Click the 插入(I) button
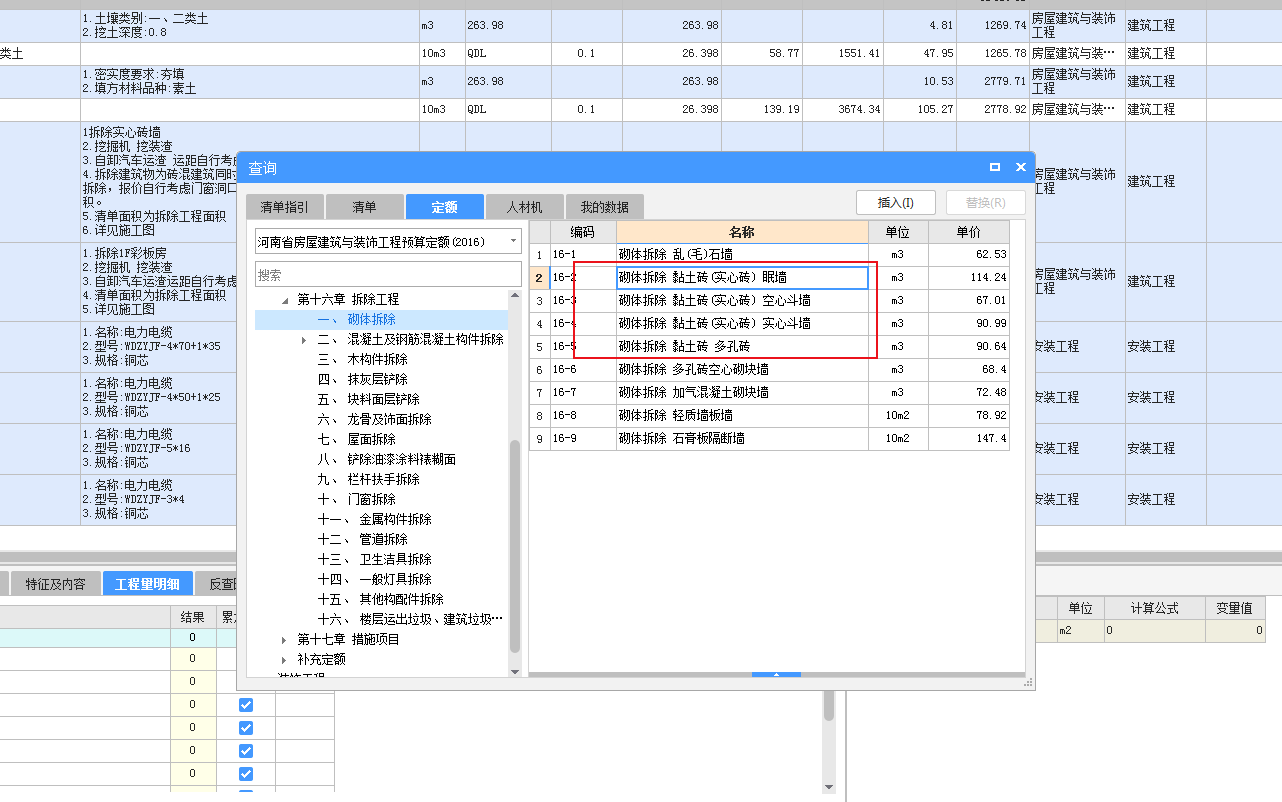The image size is (1282, 802). tap(896, 202)
